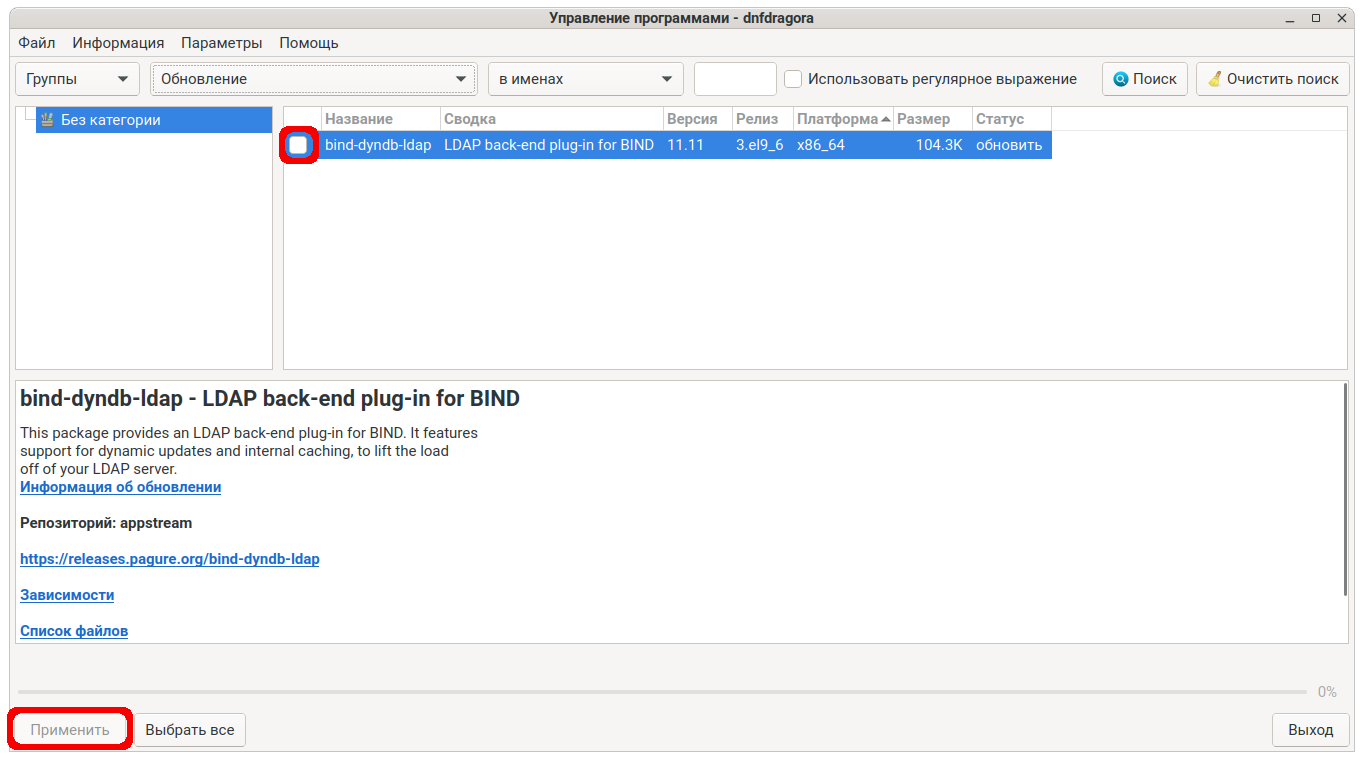Click the Без категории group icon
This screenshot has height=761, width=1364.
pos(47,120)
